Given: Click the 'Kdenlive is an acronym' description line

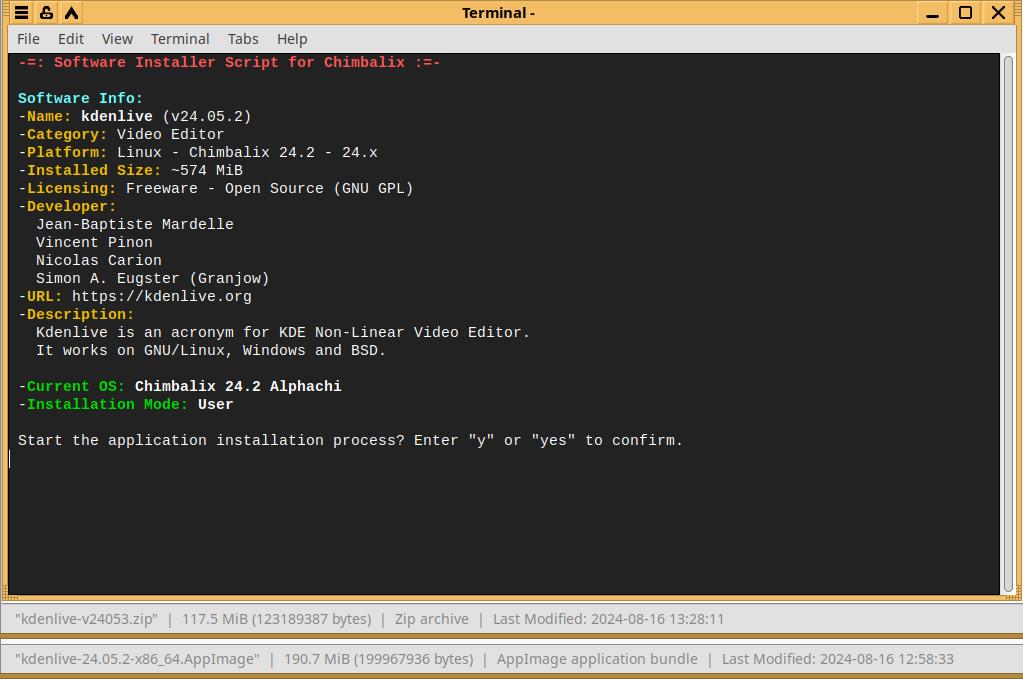Looking at the screenshot, I should [x=282, y=333].
